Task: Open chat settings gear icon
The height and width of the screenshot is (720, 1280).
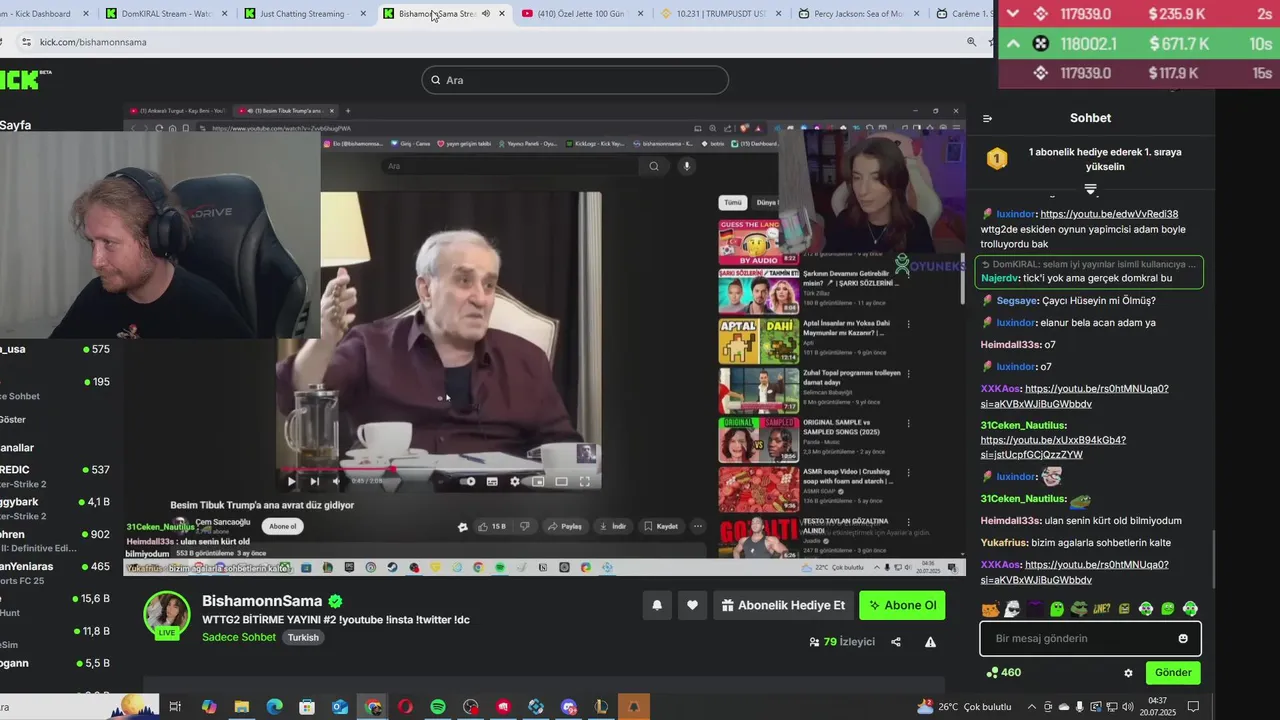Action: [x=1128, y=673]
